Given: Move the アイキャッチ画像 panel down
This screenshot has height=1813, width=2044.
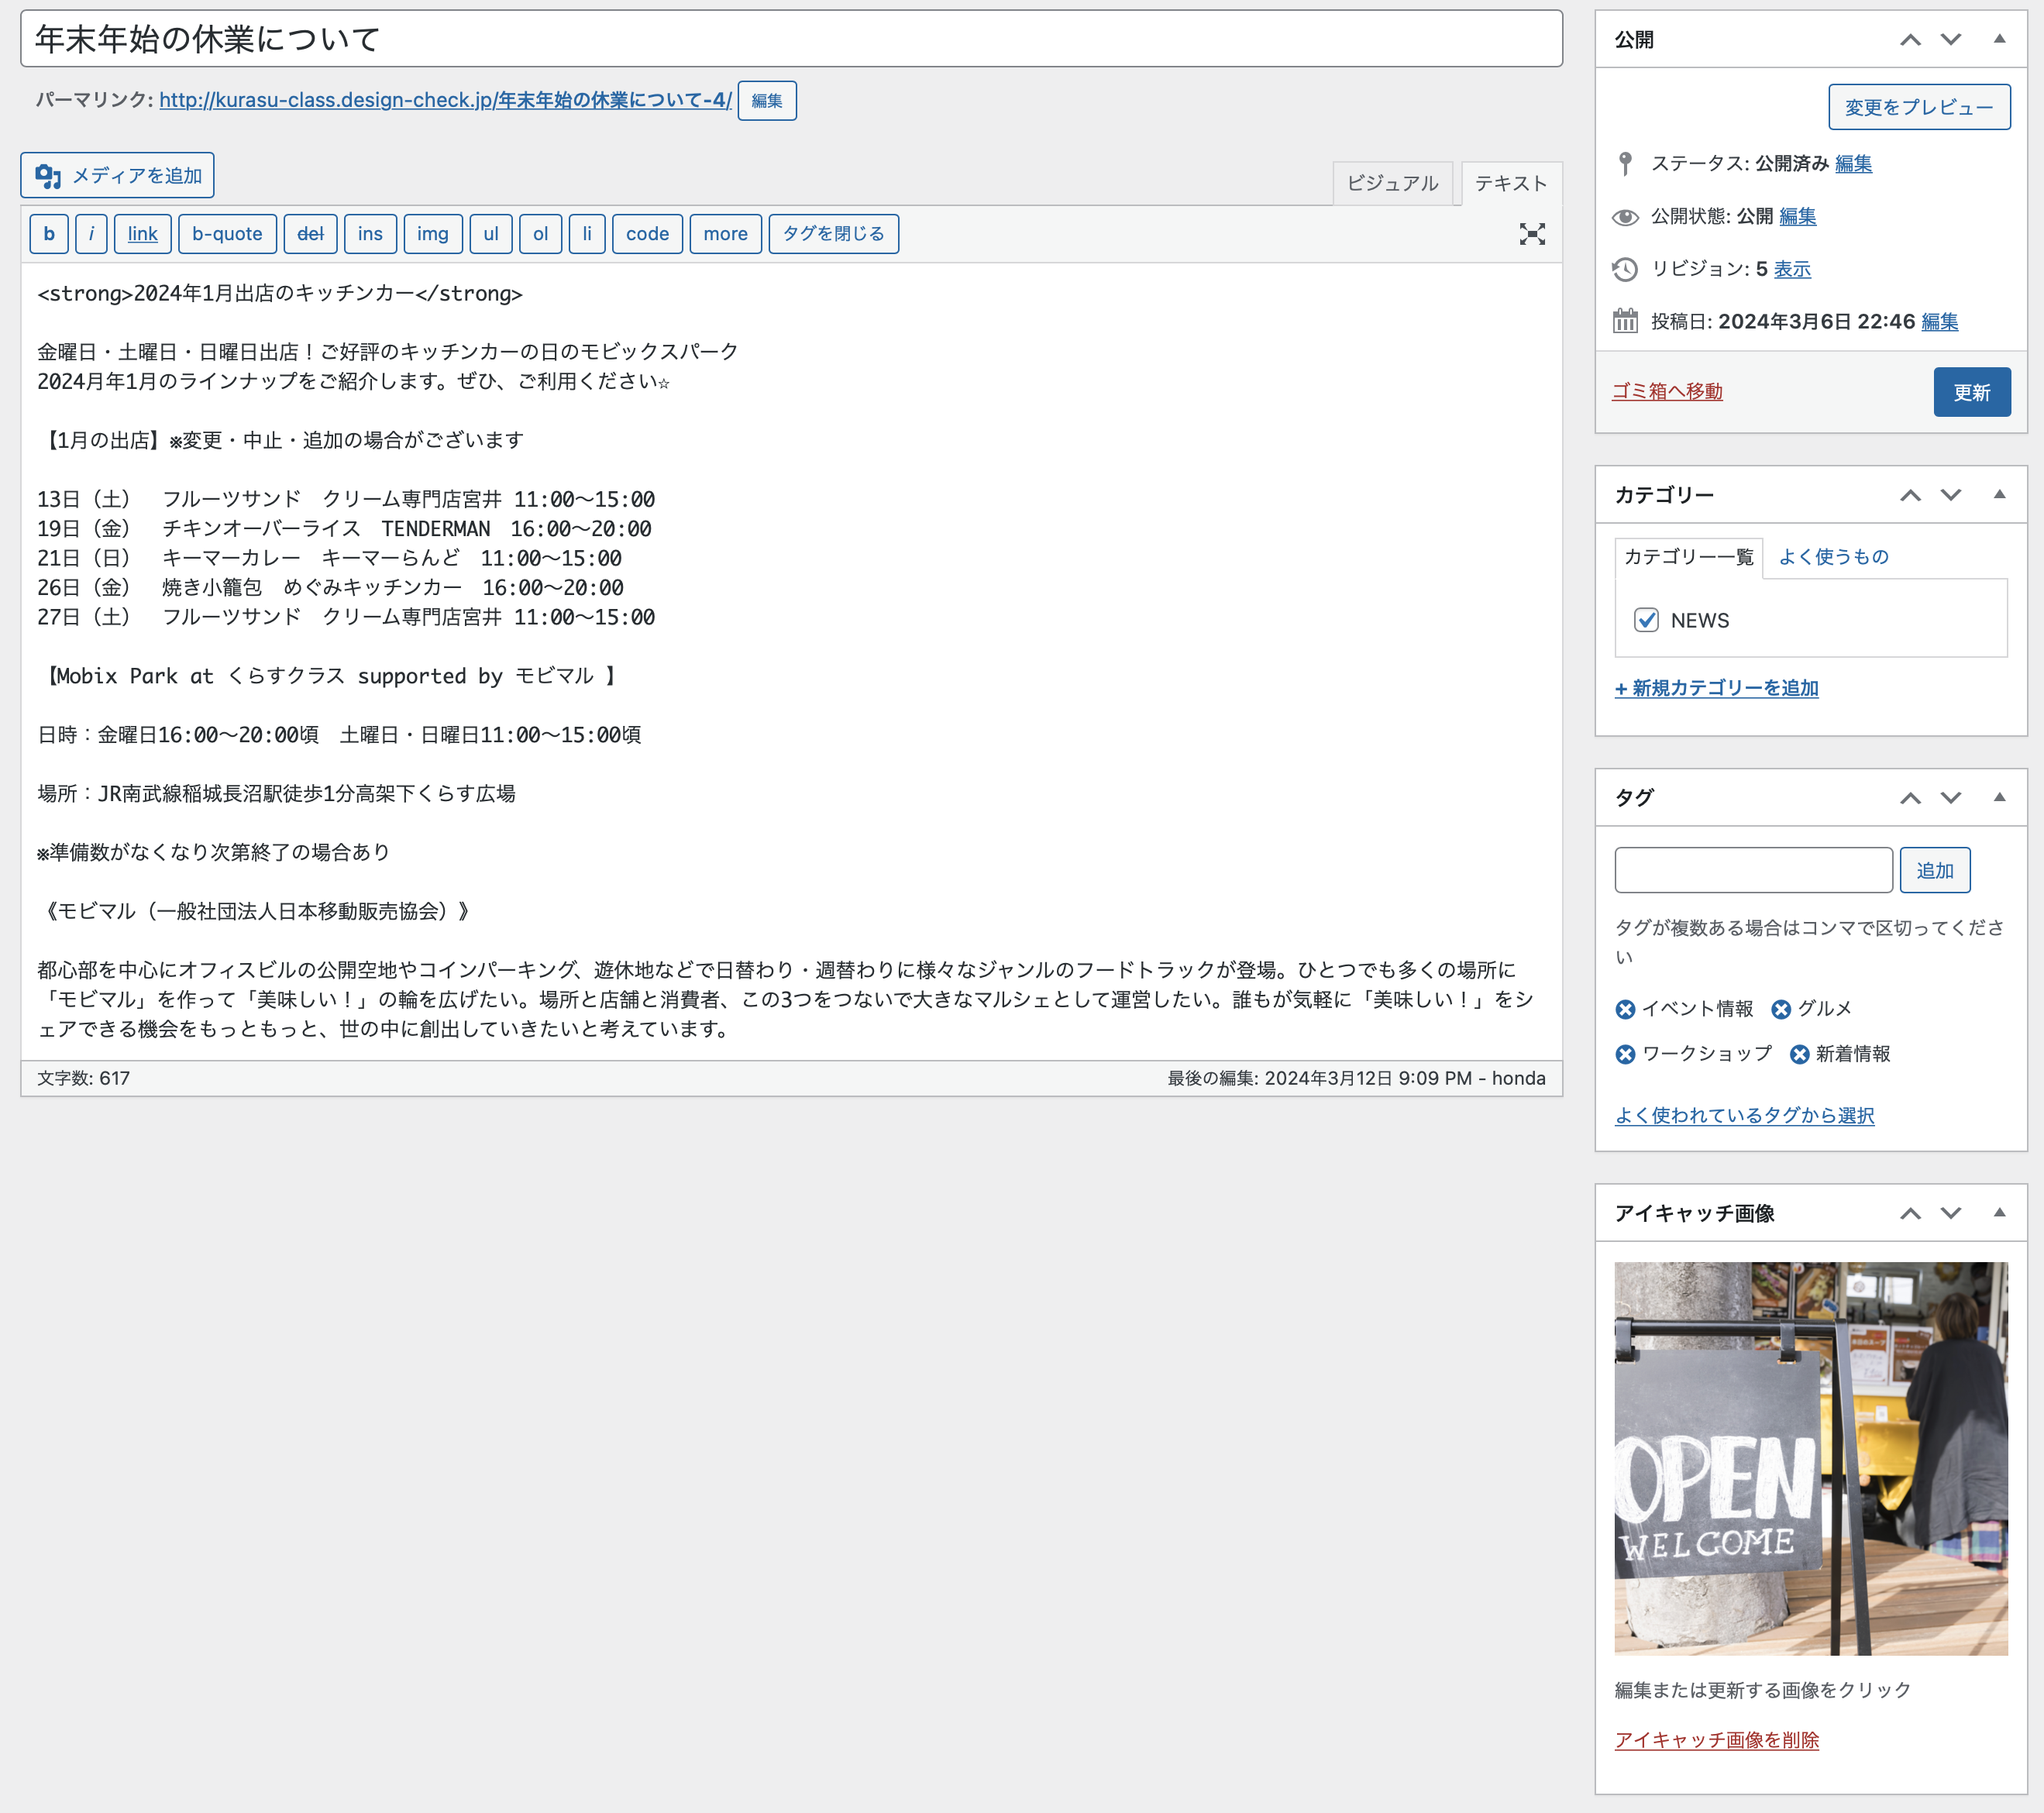Looking at the screenshot, I should [x=1950, y=1213].
